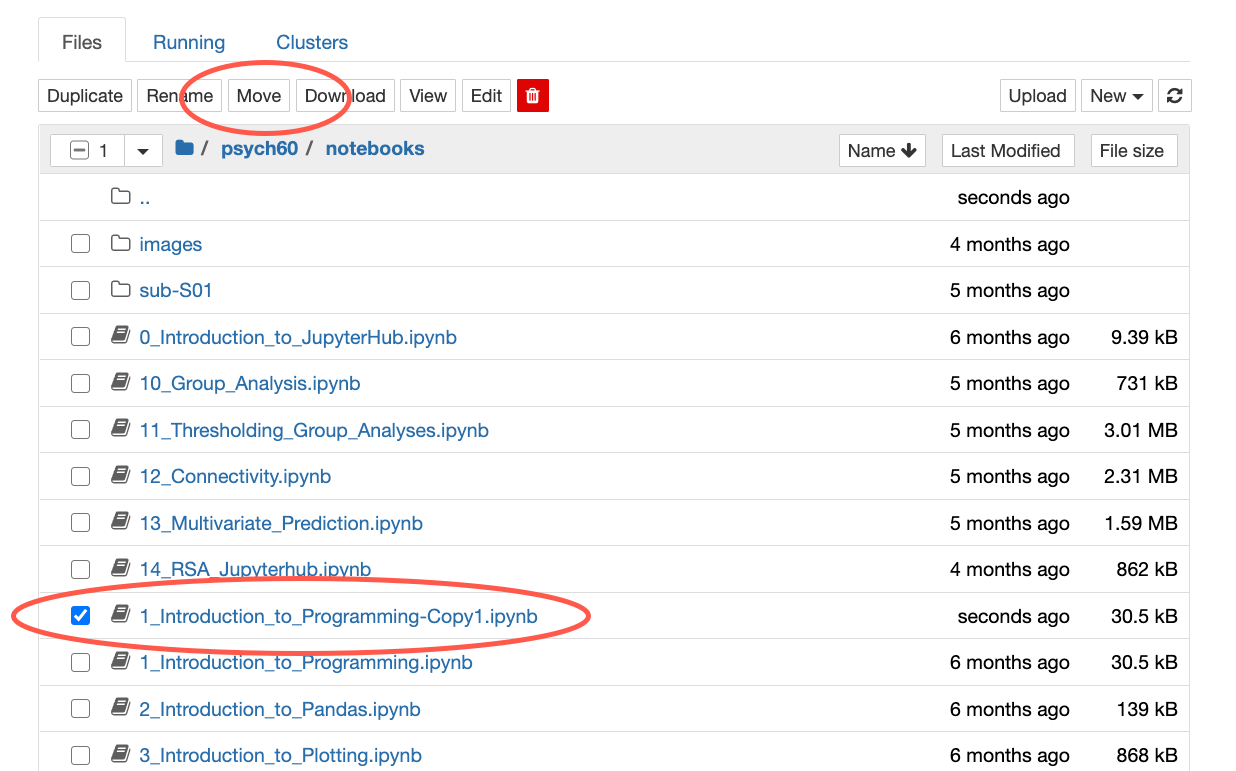Open 13_Multivariate_Prediction.ipynb notebook link
Screen dimensions: 1236x771
pyautogui.click(x=281, y=523)
